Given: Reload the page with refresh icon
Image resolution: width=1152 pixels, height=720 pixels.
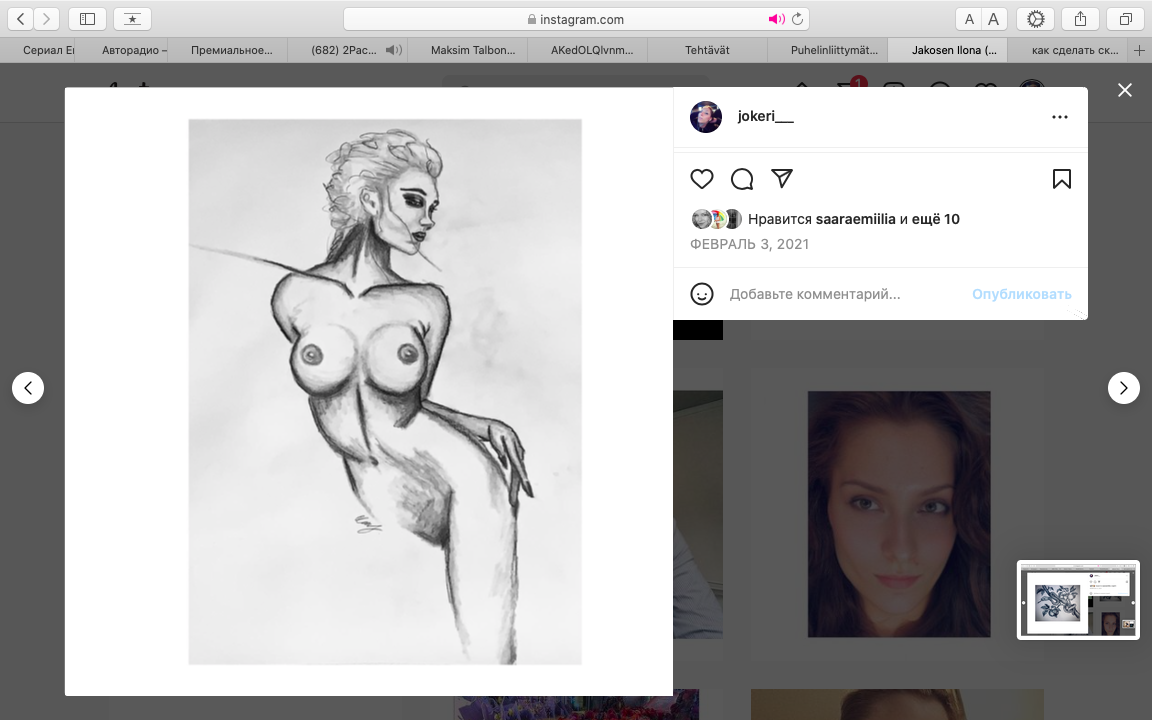Looking at the screenshot, I should 797,19.
